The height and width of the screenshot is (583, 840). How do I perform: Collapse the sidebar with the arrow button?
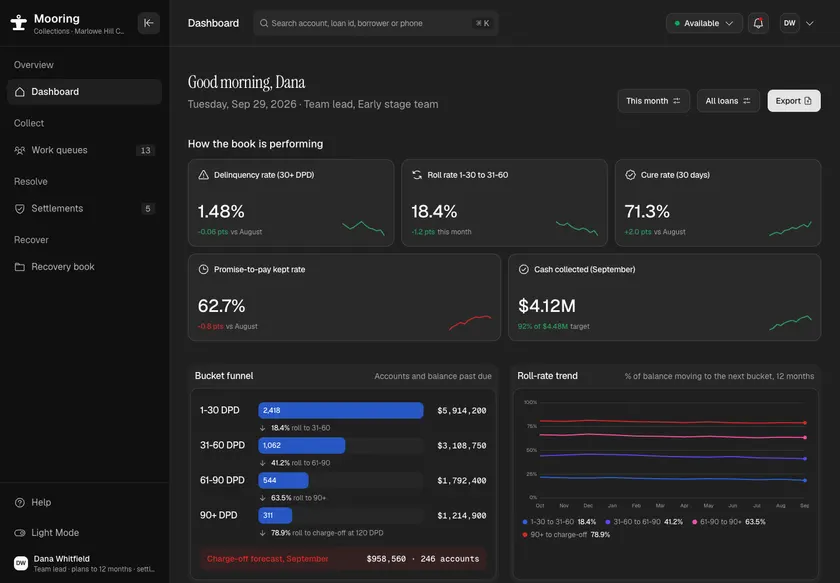click(x=149, y=23)
